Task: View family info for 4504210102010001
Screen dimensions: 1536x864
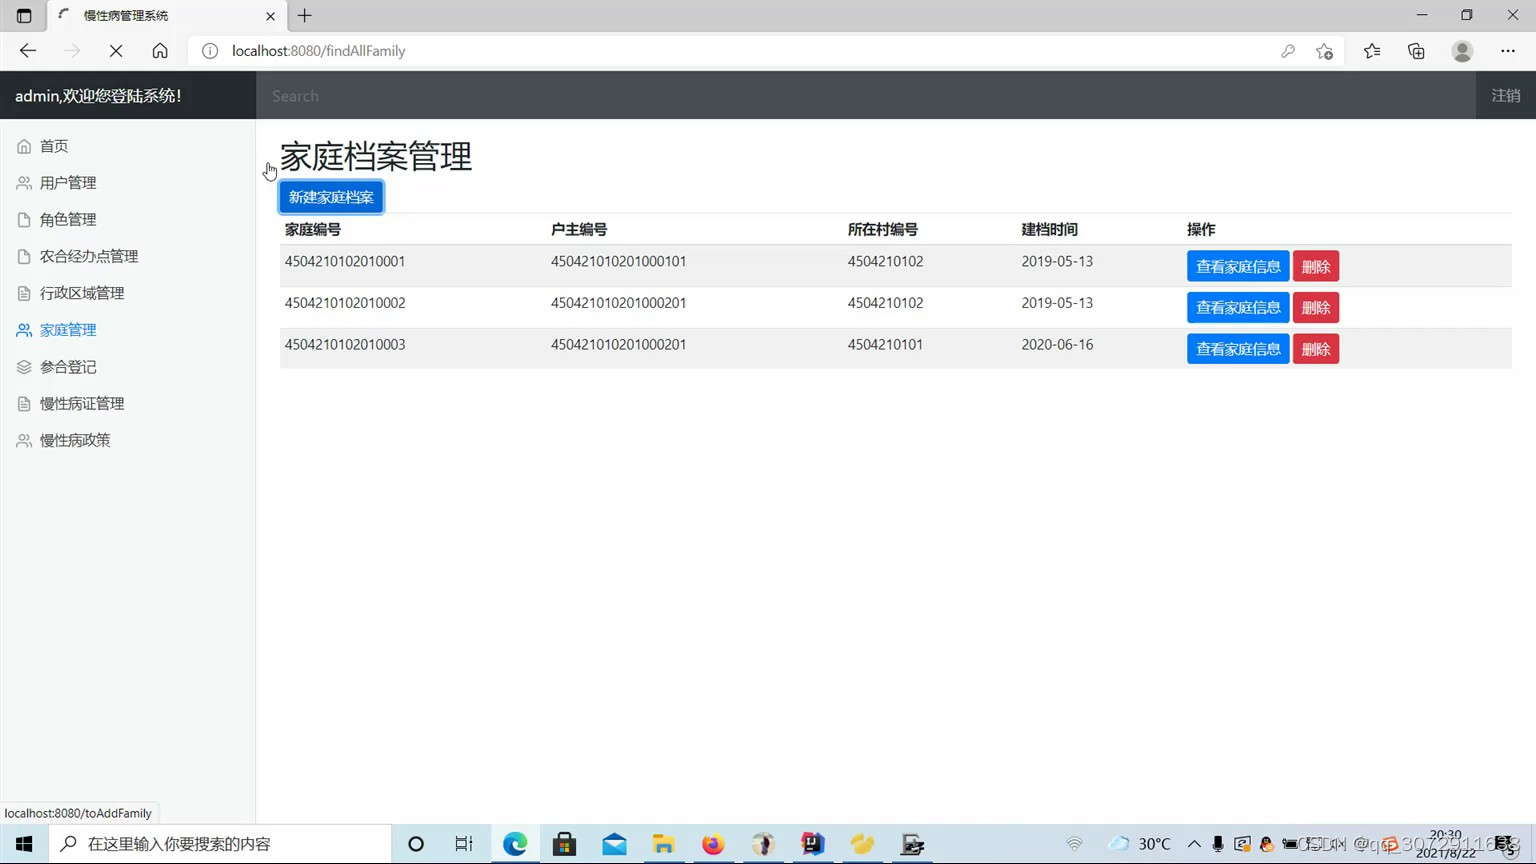Action: click(1238, 267)
